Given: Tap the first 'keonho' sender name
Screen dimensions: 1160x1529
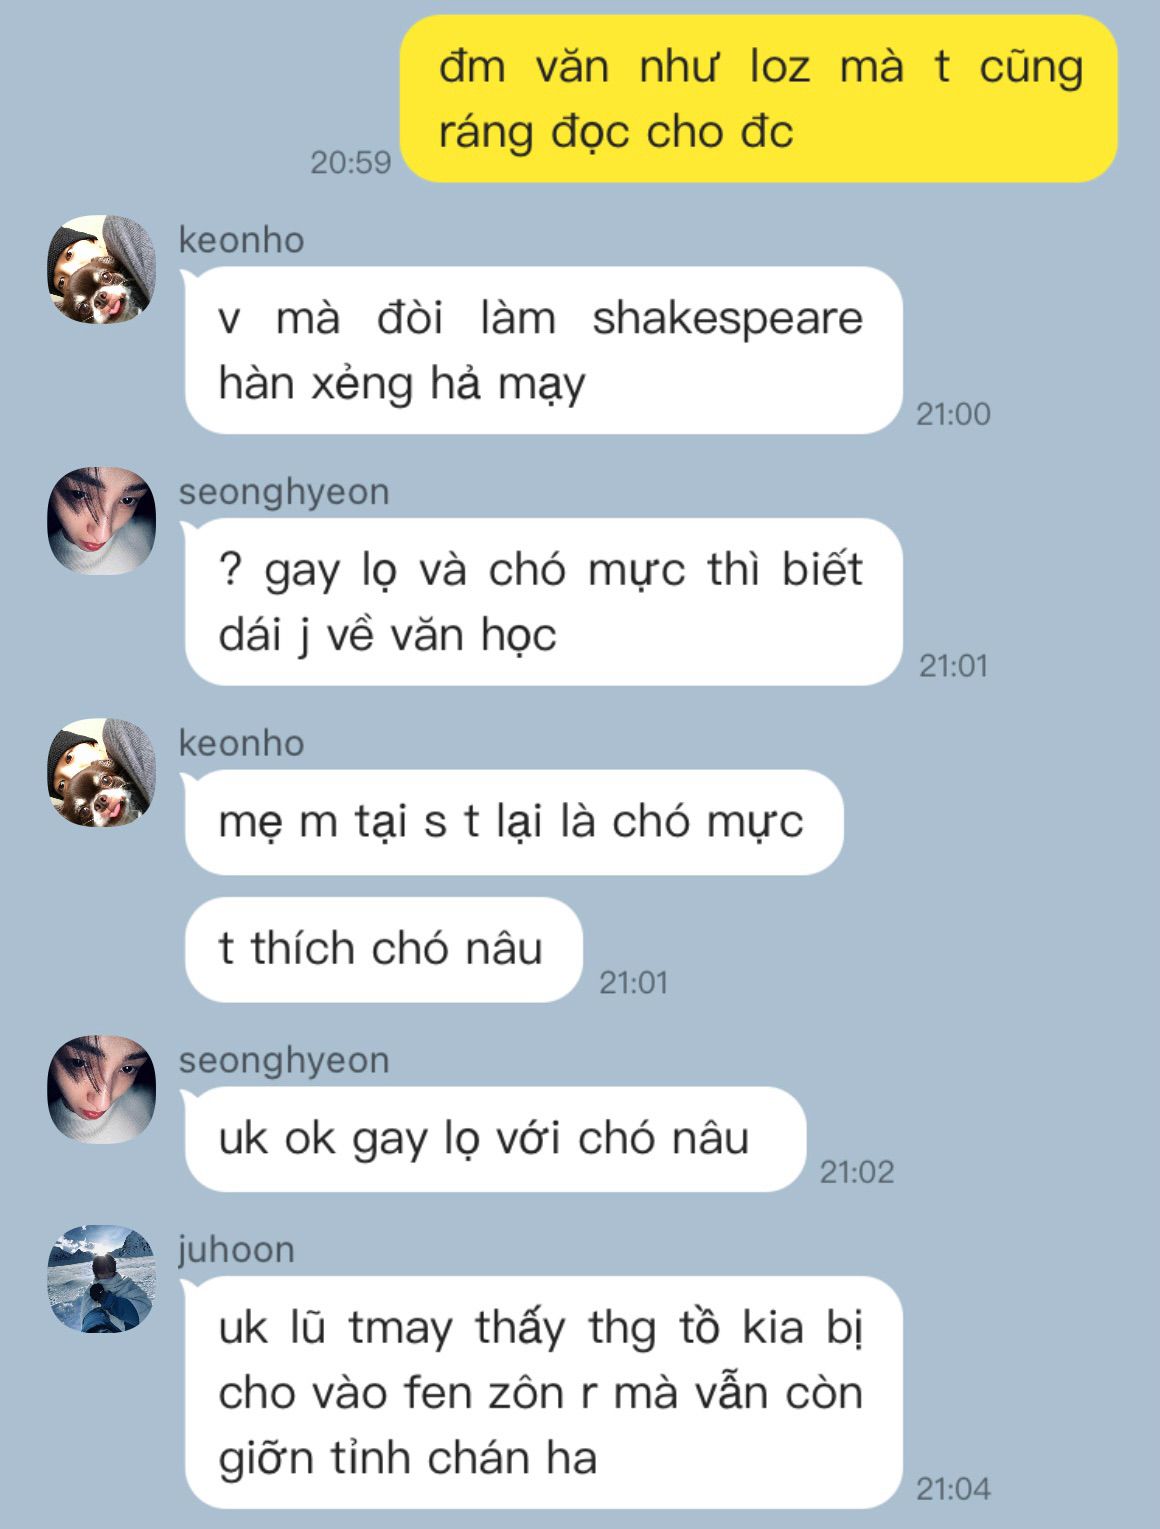Looking at the screenshot, I should (x=241, y=240).
